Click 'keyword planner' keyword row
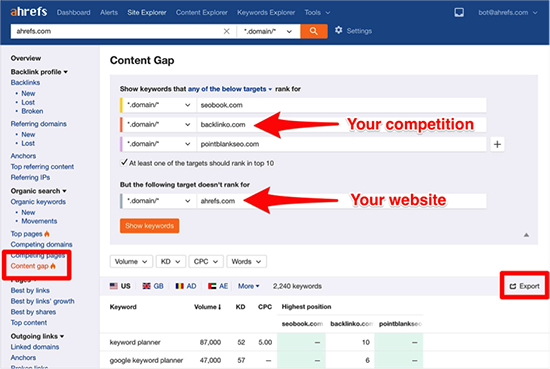This screenshot has width=550, height=369. (135, 342)
